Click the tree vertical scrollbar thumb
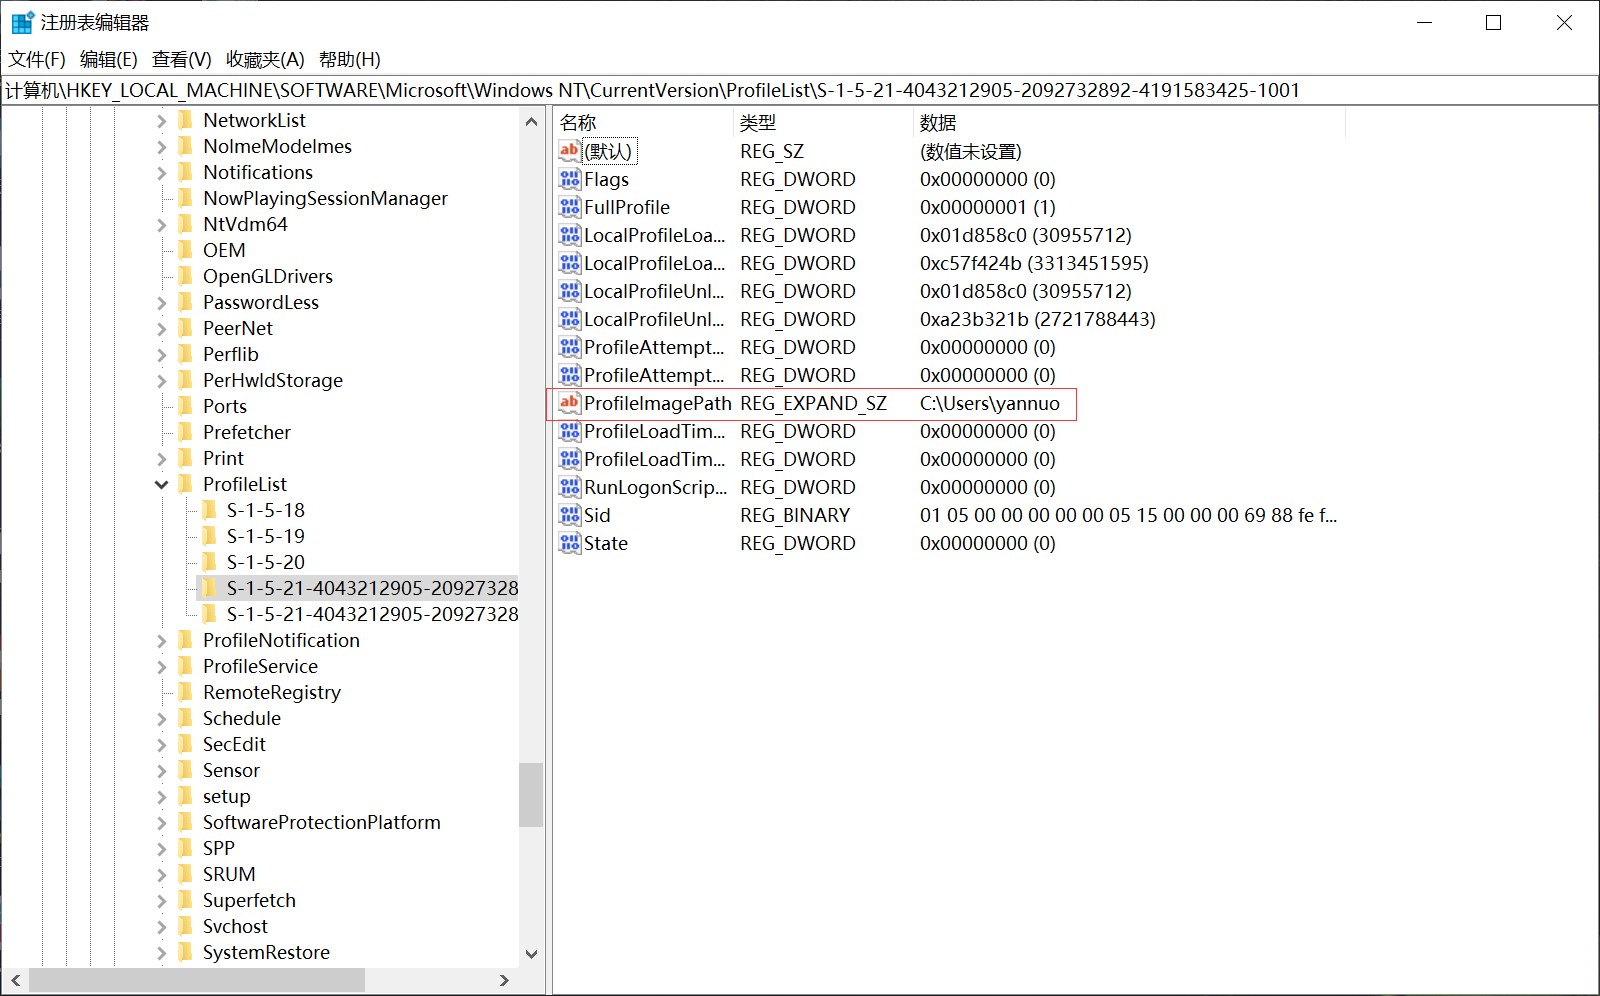Screen dimensions: 1600x996 point(531,795)
